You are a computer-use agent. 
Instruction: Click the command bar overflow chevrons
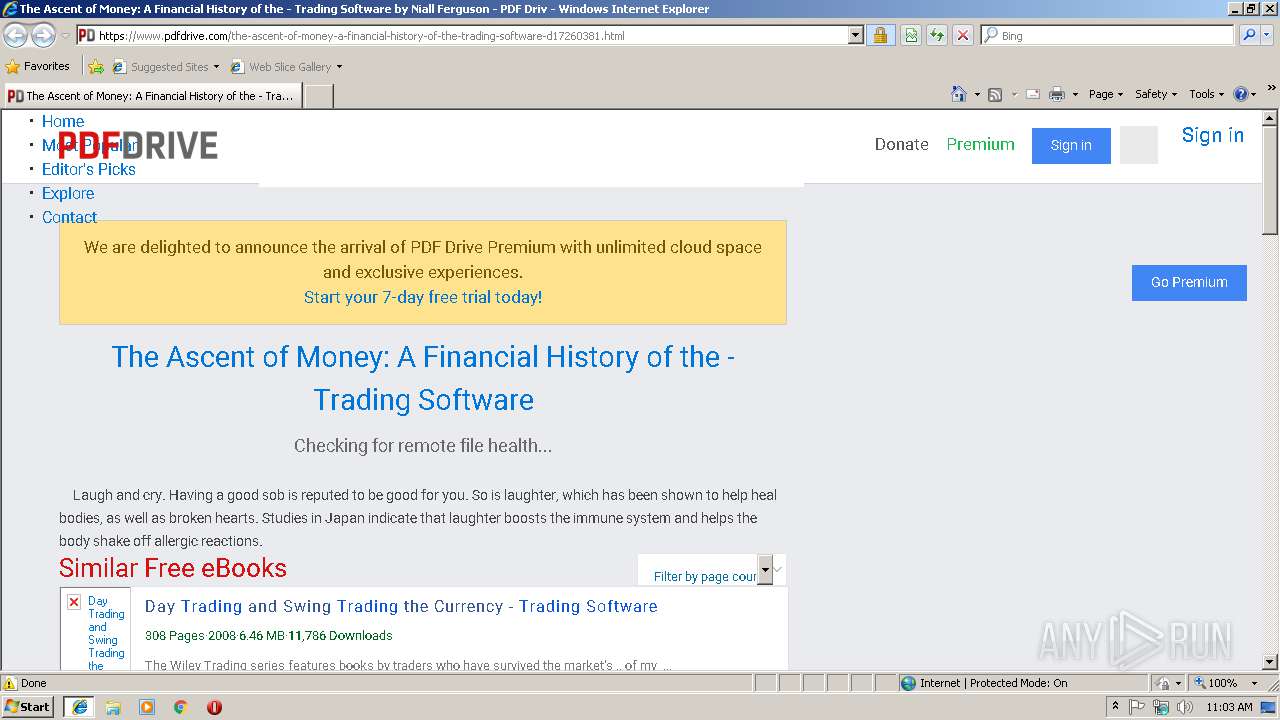point(1271,90)
